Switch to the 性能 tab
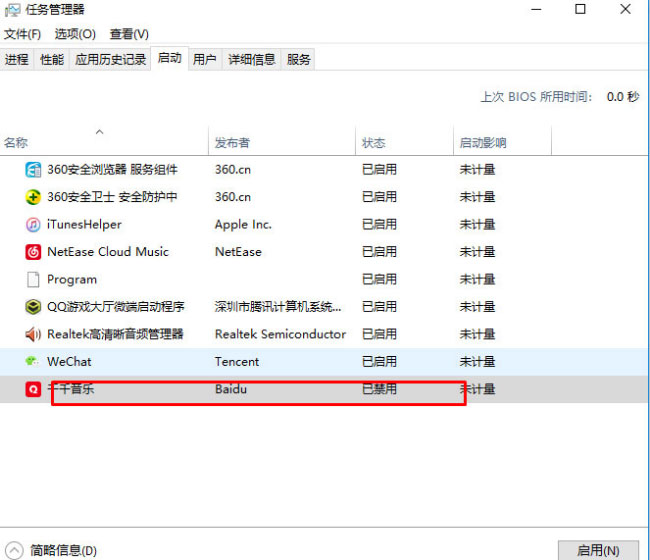This screenshot has height=560, width=650. tap(52, 59)
